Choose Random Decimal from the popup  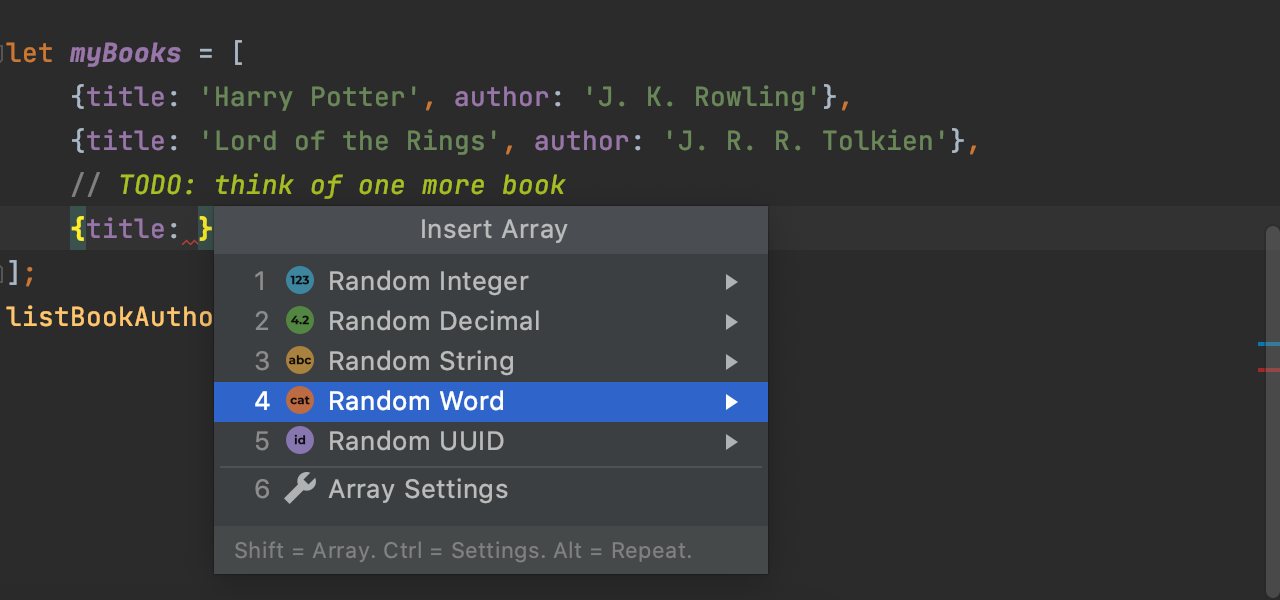[491, 321]
